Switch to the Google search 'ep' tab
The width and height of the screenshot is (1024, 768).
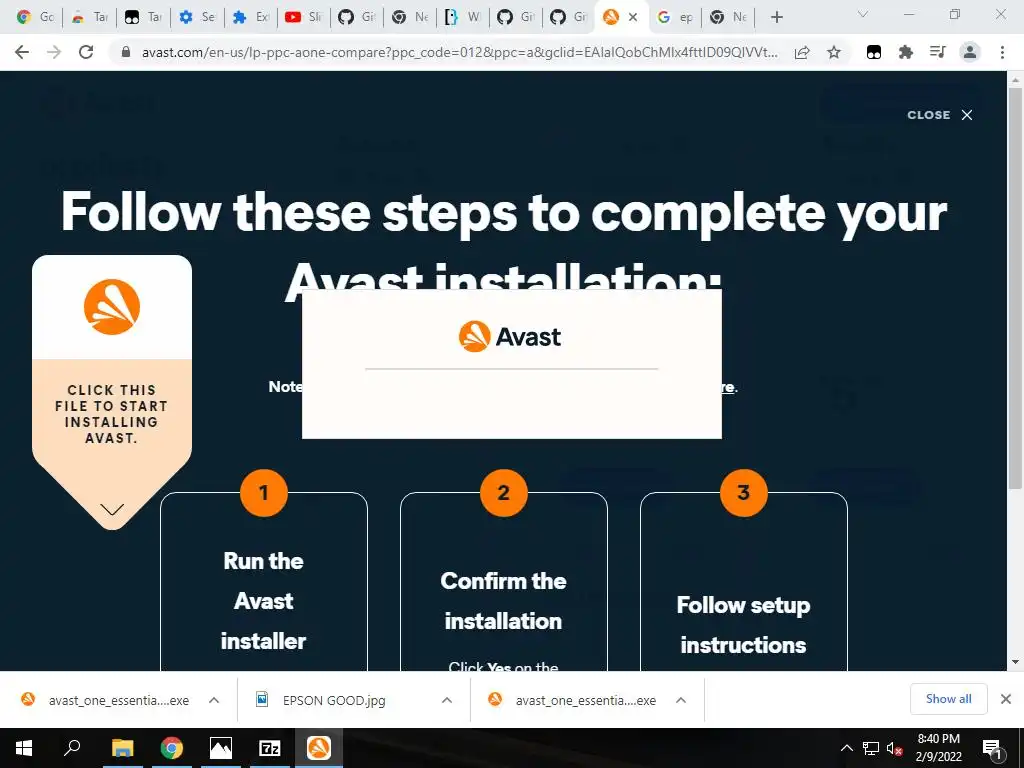pyautogui.click(x=675, y=18)
